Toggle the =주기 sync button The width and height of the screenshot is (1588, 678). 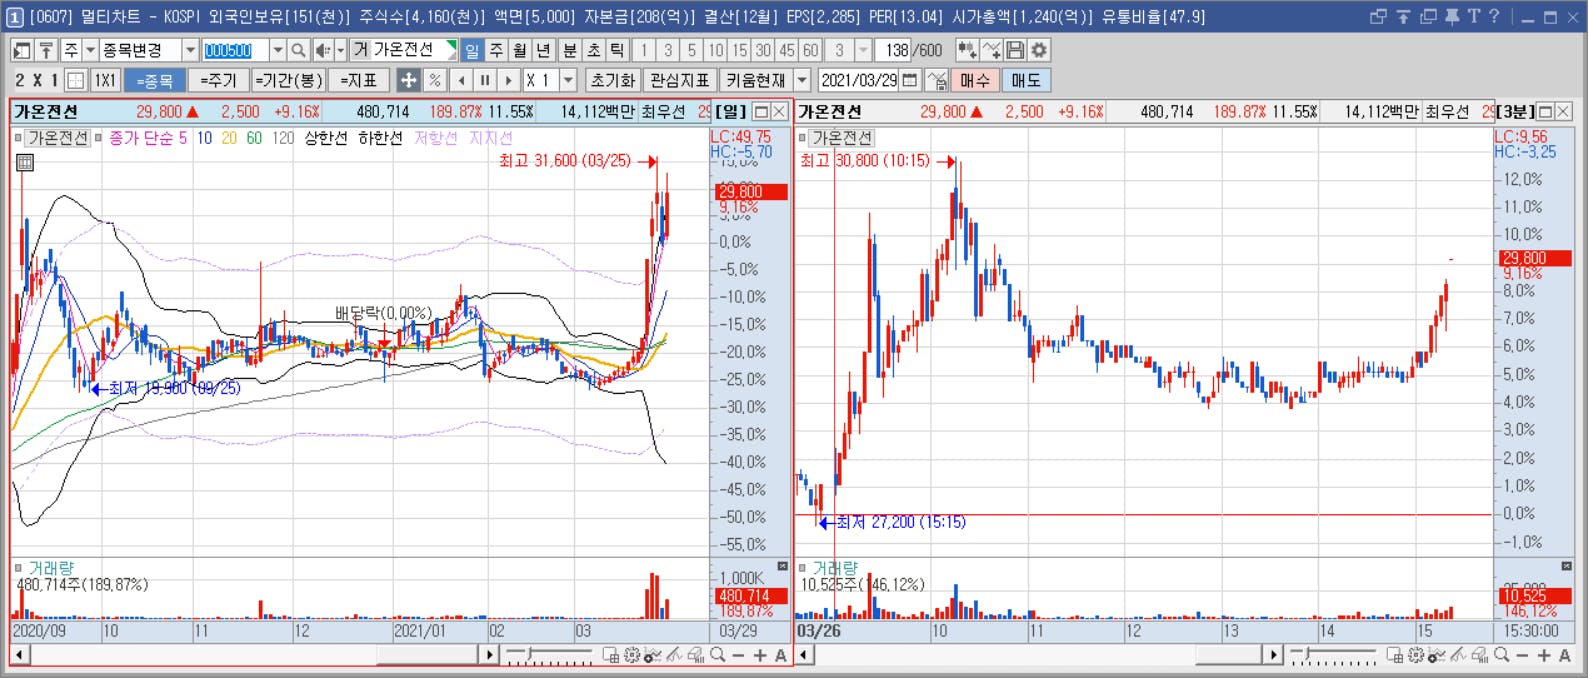(218, 80)
